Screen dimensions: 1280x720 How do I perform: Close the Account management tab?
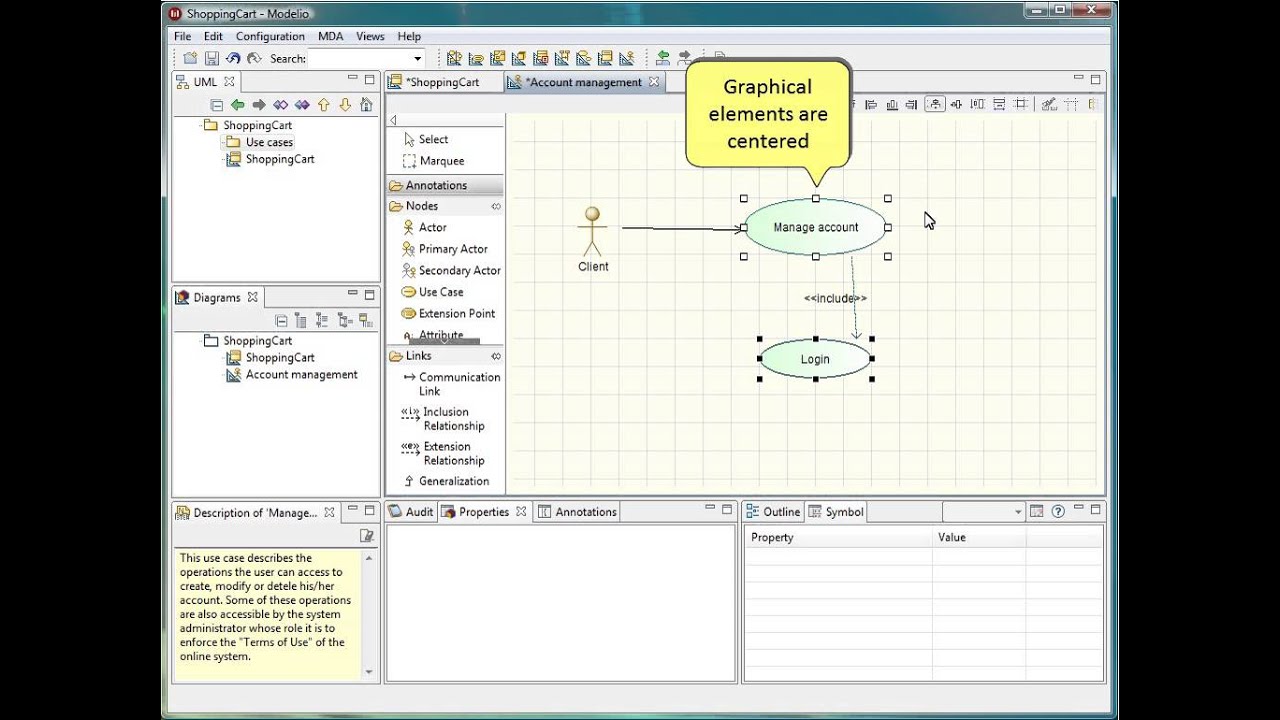click(654, 82)
